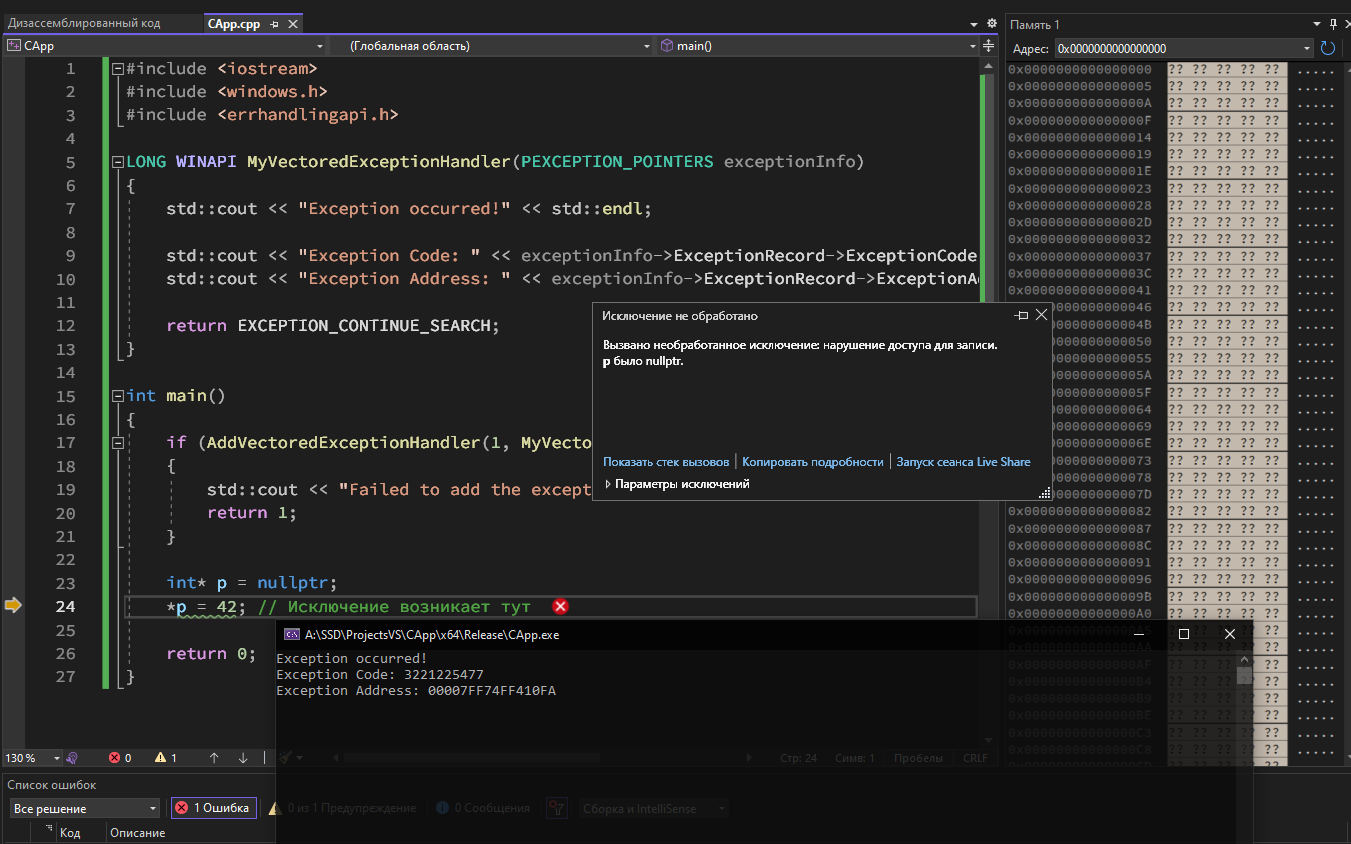Pin the CApp.cpp tab
This screenshot has width=1351, height=844.
[x=275, y=23]
